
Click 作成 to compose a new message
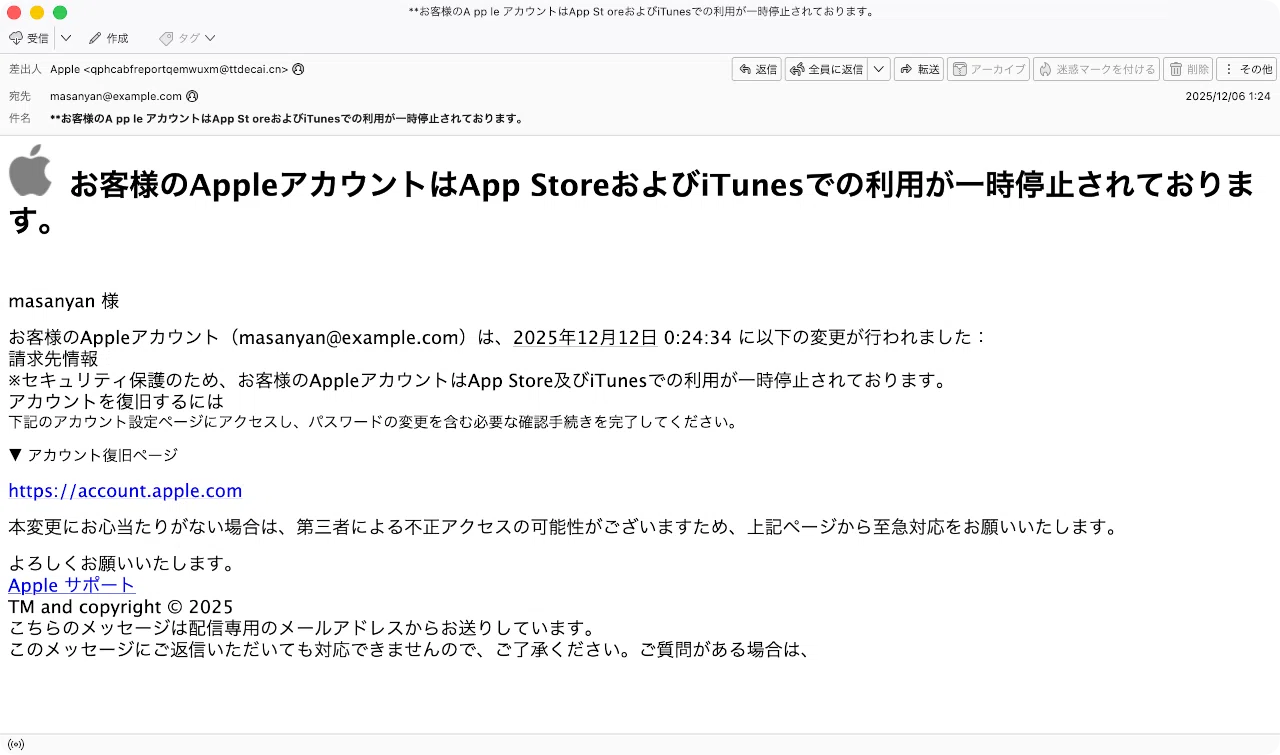point(108,38)
